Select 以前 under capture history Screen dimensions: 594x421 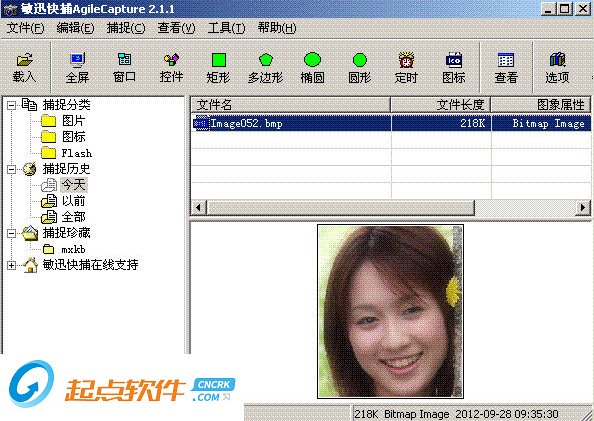(73, 201)
